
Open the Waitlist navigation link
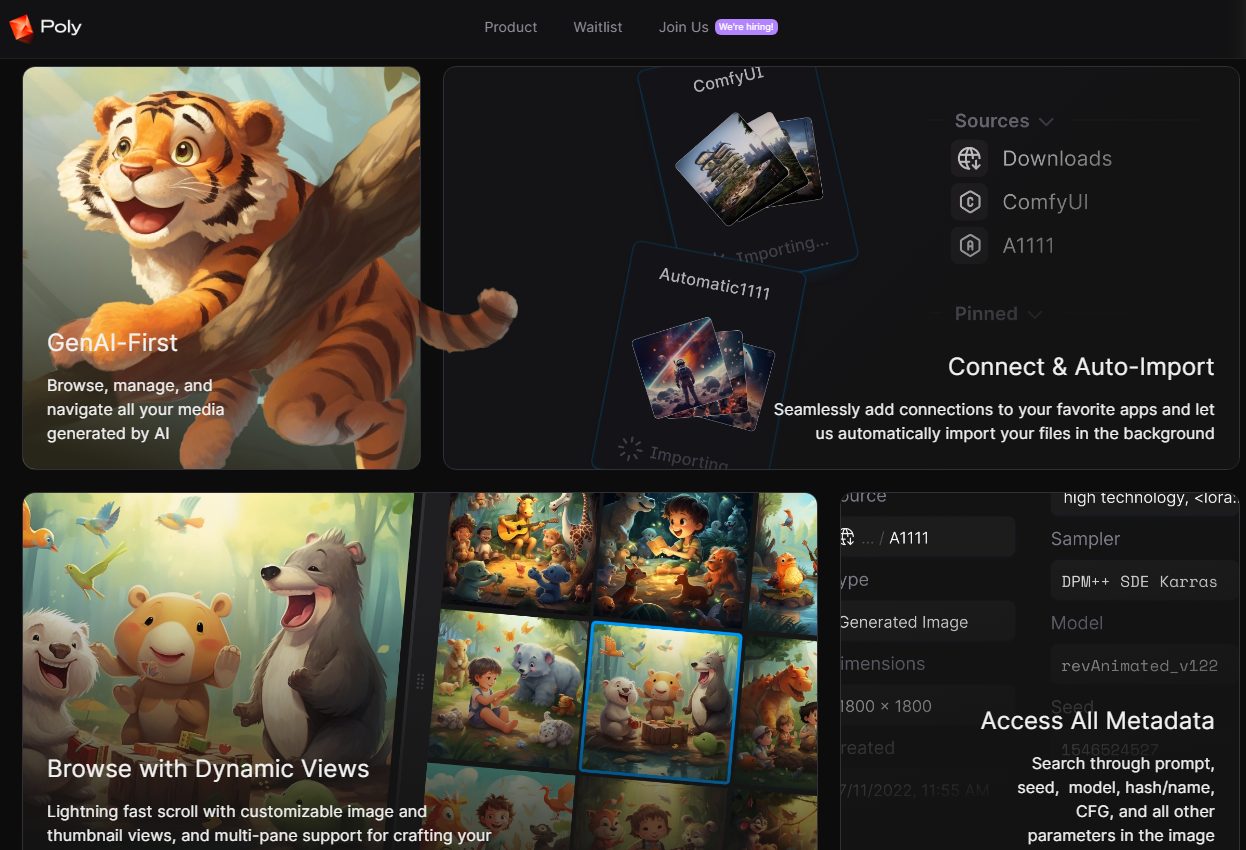click(x=598, y=27)
